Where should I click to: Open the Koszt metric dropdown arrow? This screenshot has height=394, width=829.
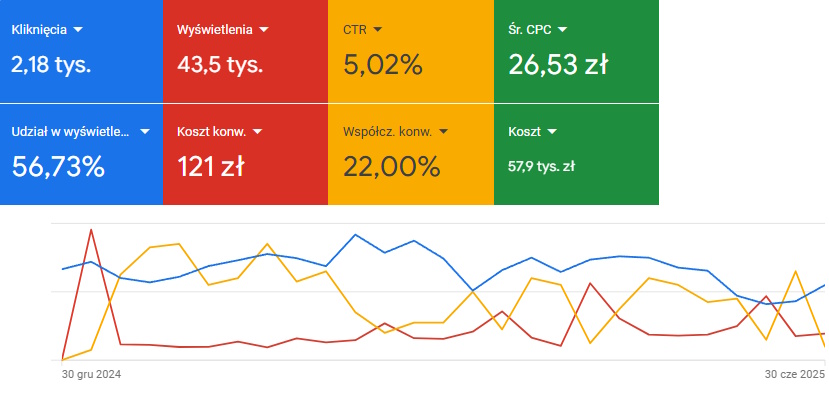point(551,132)
